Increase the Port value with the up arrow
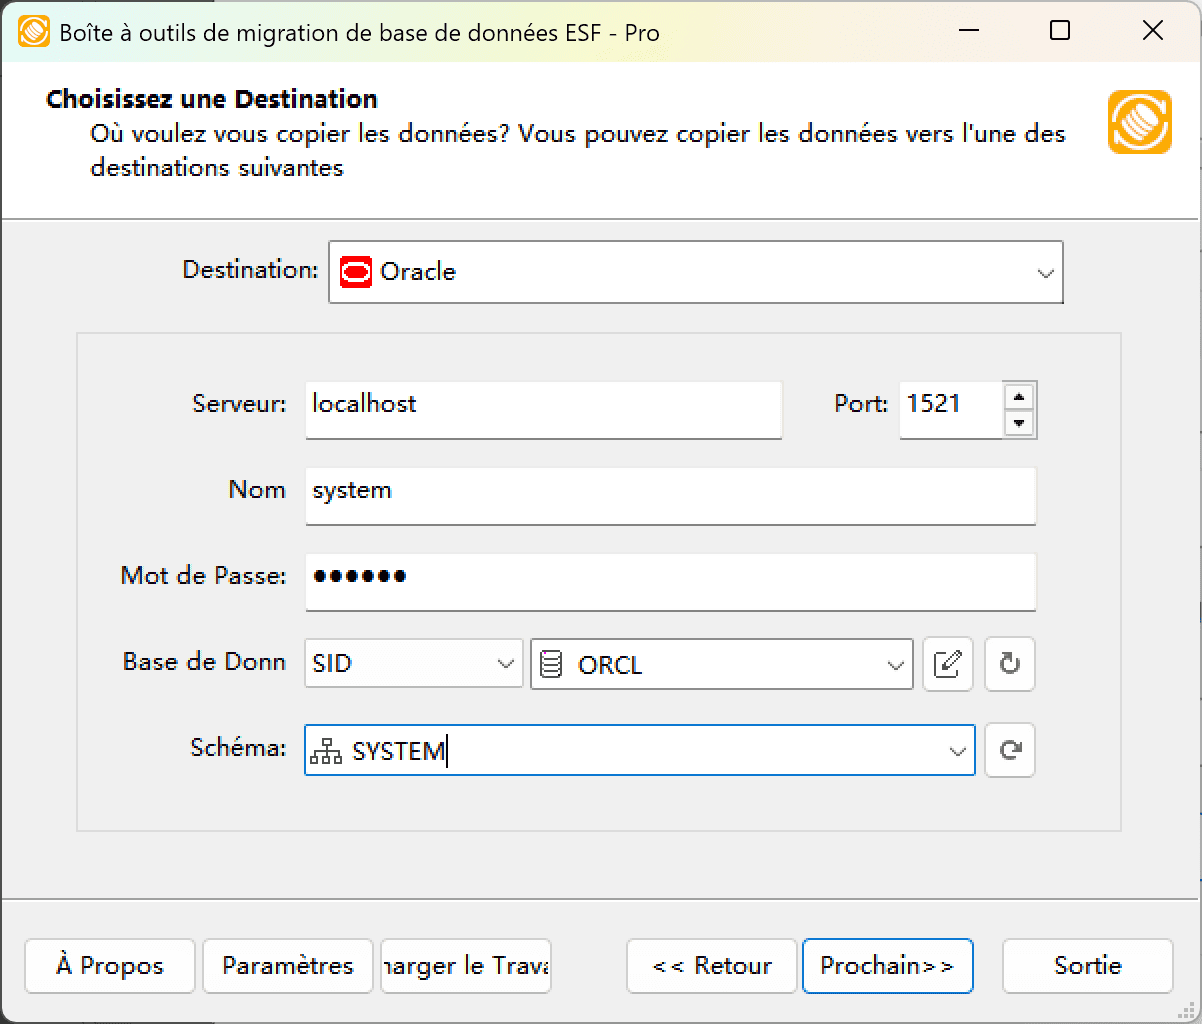 pos(1019,397)
